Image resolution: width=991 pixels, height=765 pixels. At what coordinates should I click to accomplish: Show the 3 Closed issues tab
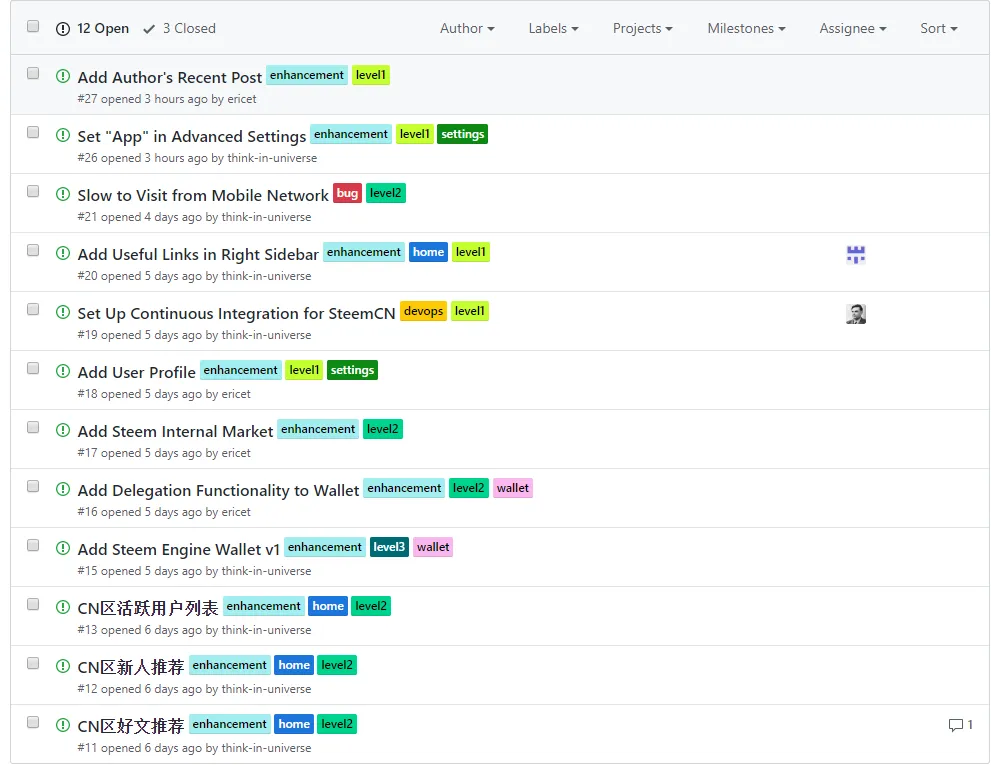point(179,28)
